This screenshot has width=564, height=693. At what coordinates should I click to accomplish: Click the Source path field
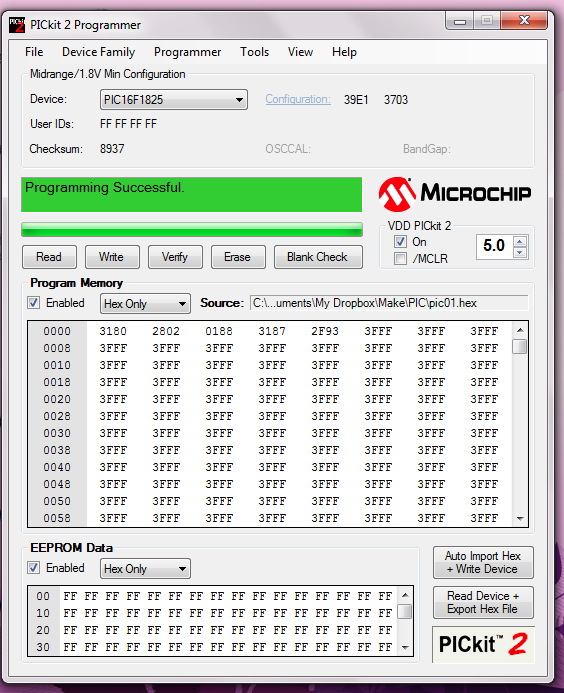coord(389,303)
